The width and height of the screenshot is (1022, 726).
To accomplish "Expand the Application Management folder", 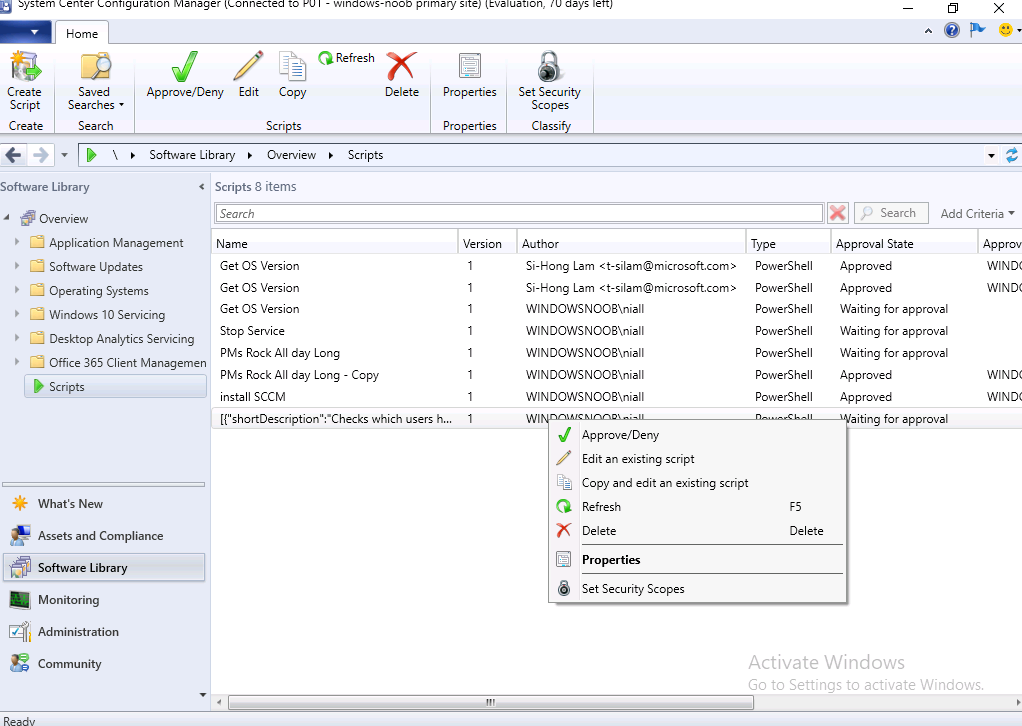I will click(17, 242).
